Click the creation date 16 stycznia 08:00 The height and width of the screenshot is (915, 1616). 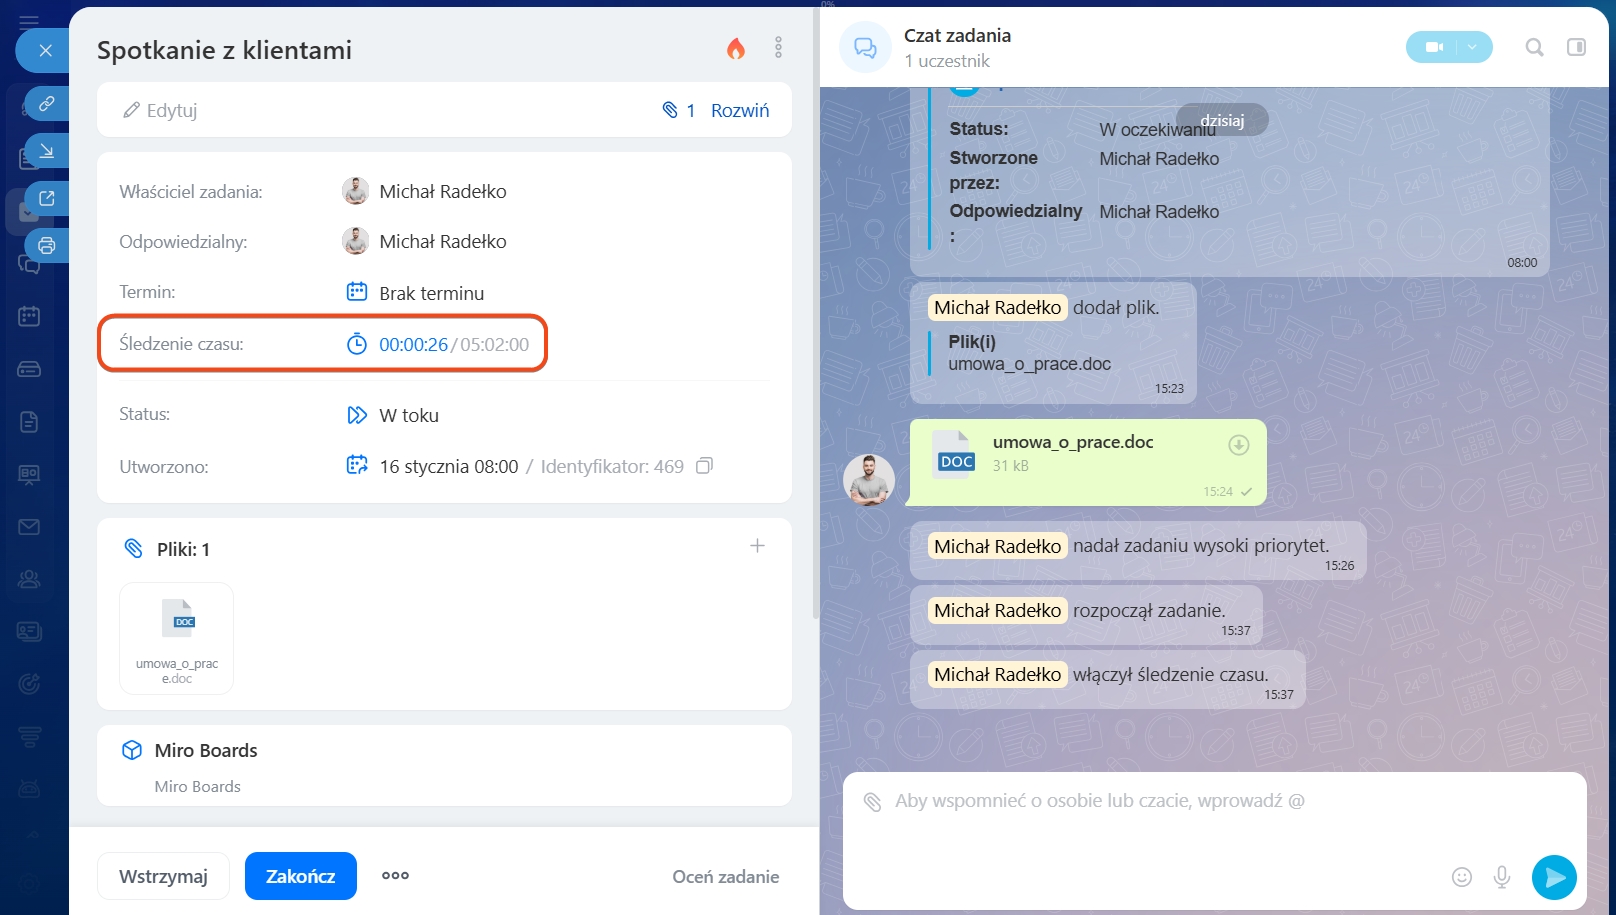(x=449, y=466)
